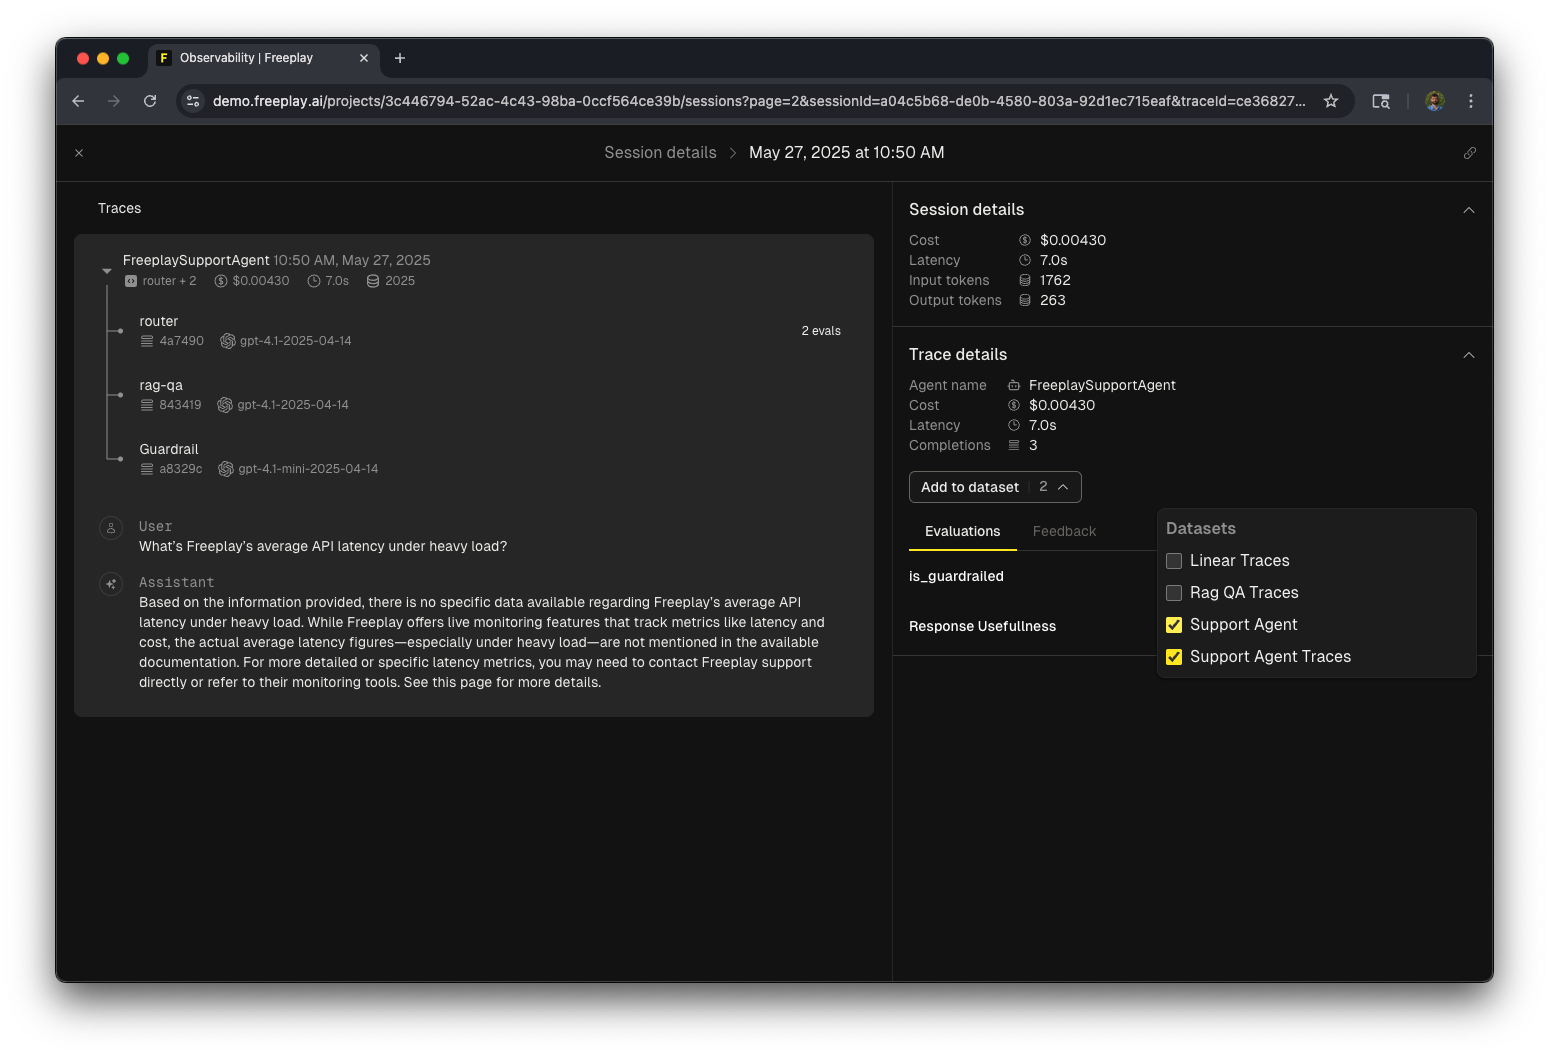Close the session details panel
Image resolution: width=1549 pixels, height=1056 pixels.
[x=79, y=153]
